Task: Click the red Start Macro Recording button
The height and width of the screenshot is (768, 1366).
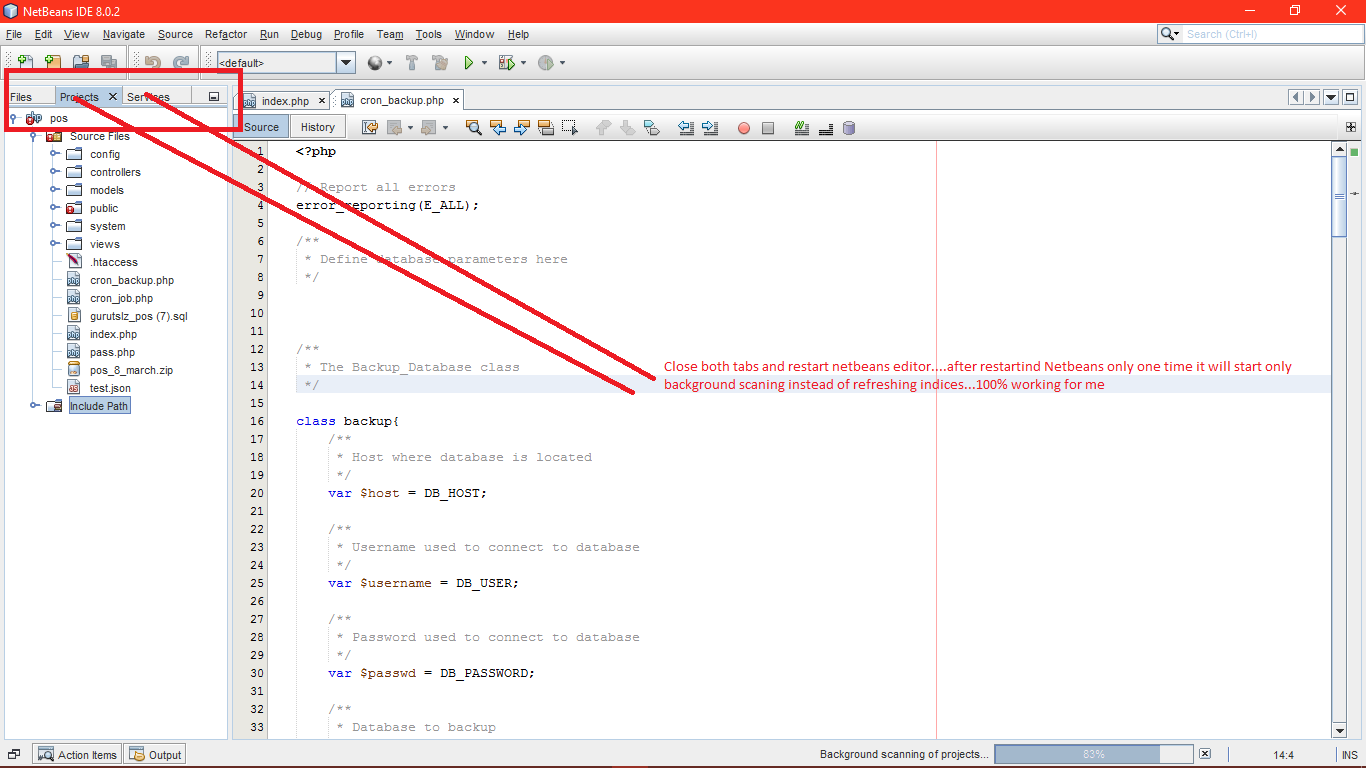Action: pyautogui.click(x=744, y=128)
